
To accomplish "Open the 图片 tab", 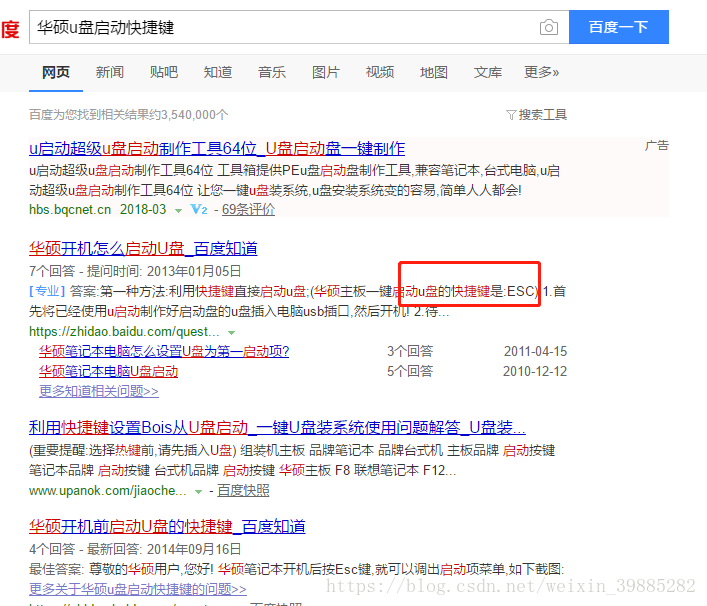I will click(x=326, y=72).
